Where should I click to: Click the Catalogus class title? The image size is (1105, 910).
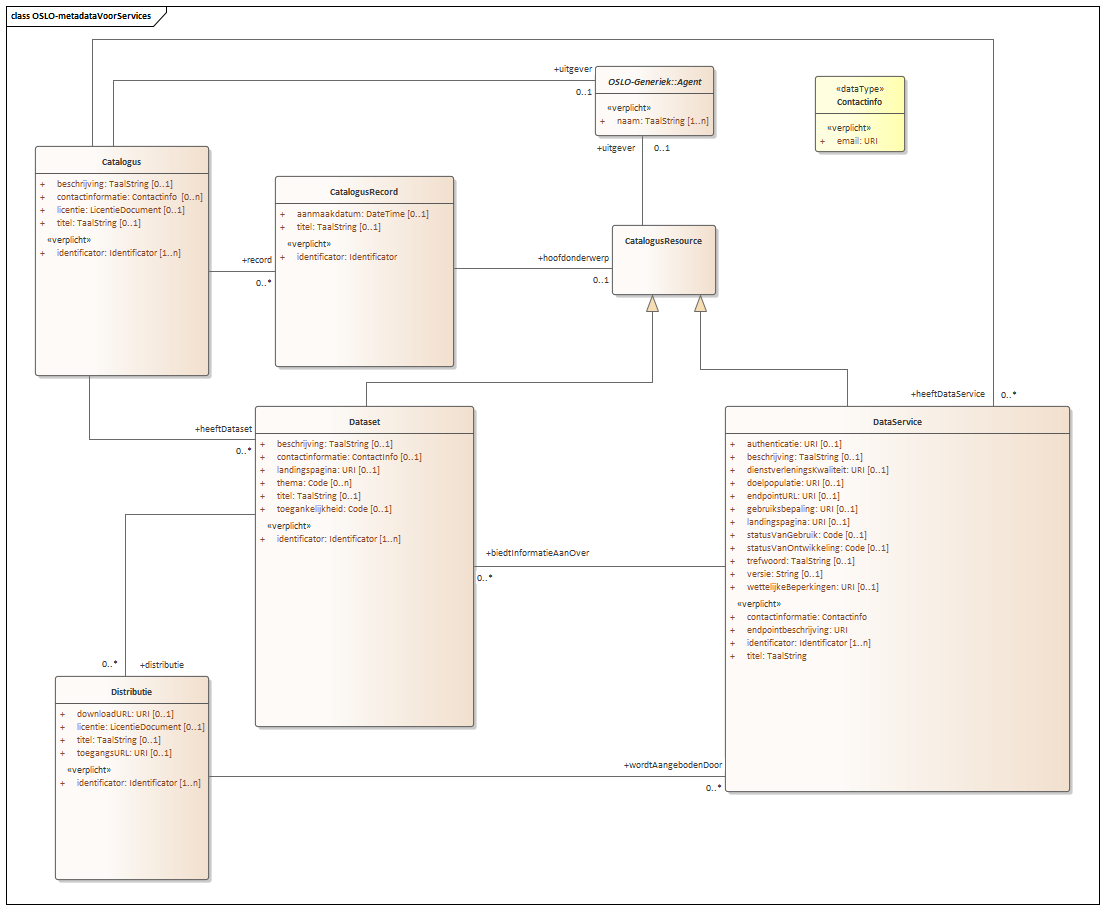121,161
